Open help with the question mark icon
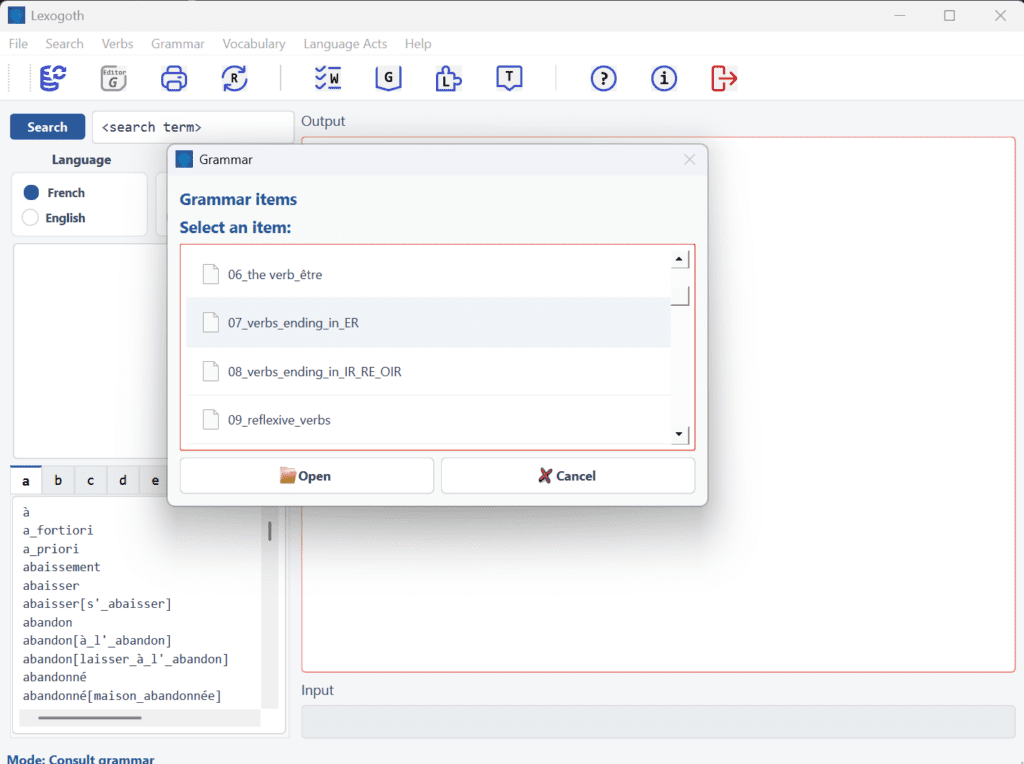The height and width of the screenshot is (764, 1024). coord(603,78)
